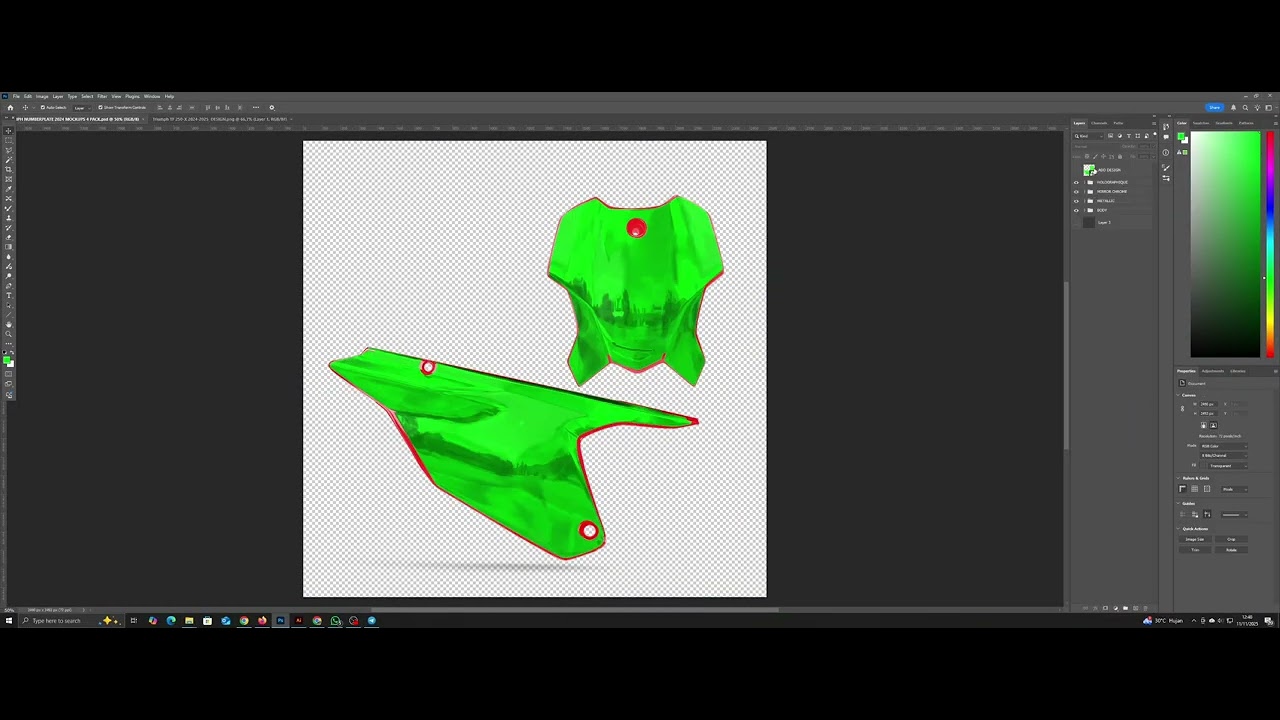Click the Share button

tap(1215, 107)
